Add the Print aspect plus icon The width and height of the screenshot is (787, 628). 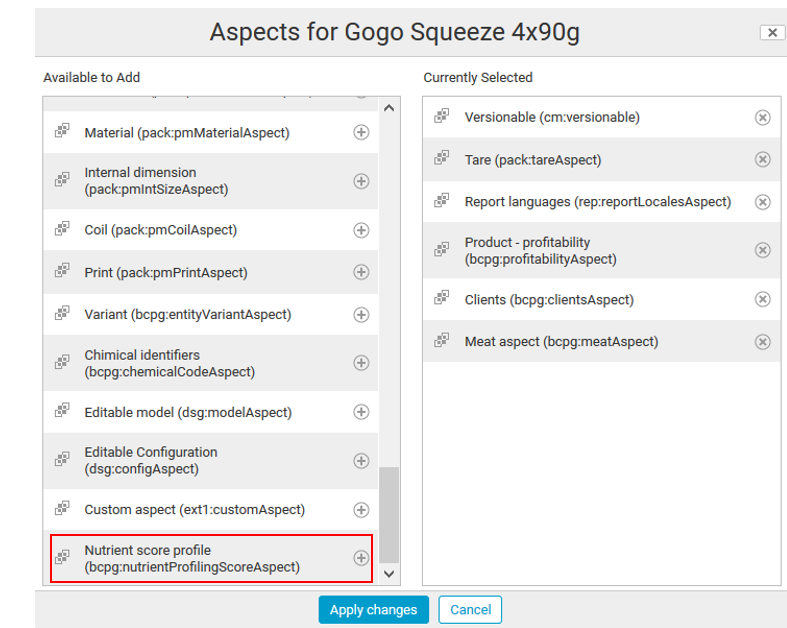point(361,272)
